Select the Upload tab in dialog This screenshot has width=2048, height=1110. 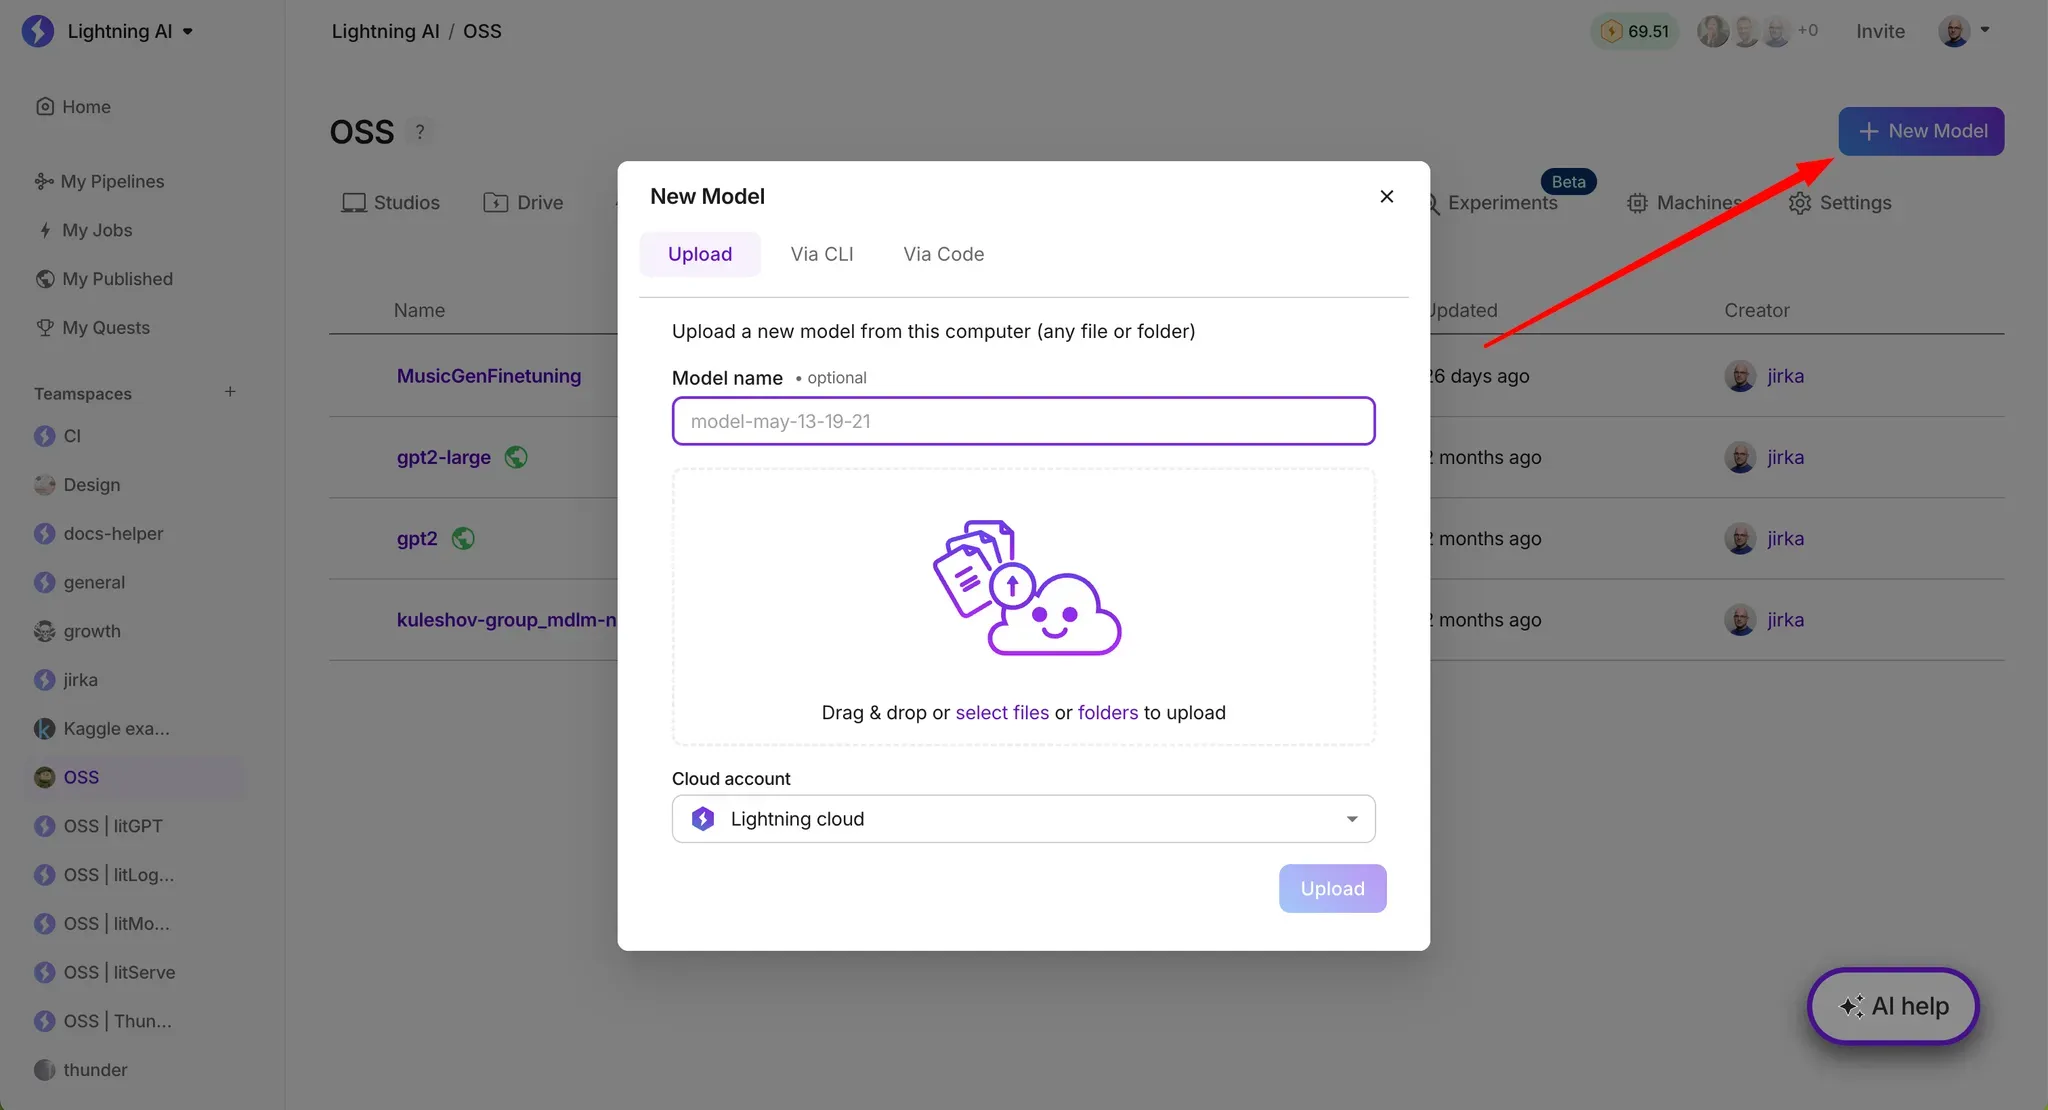point(700,254)
